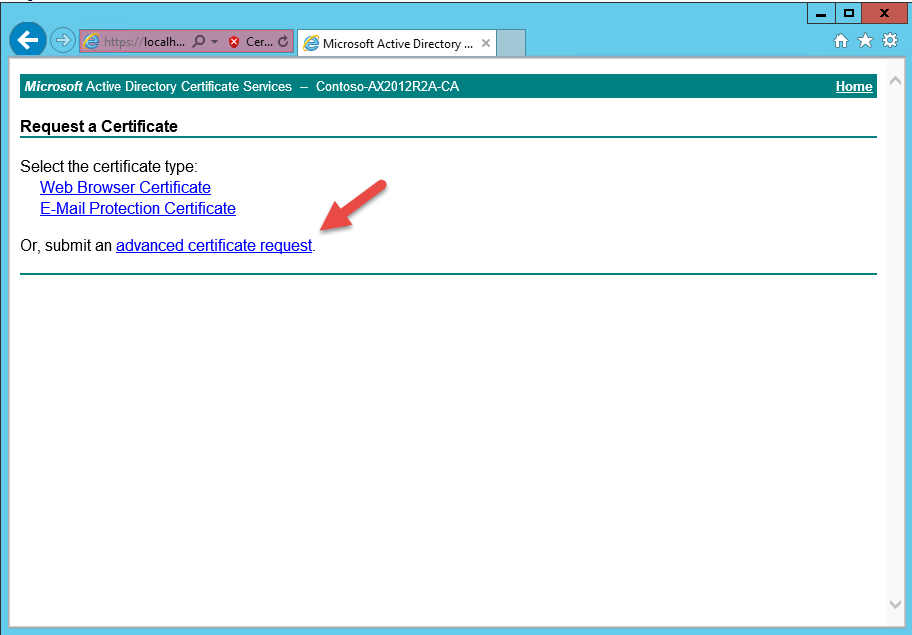Minimize the browser window

click(x=821, y=13)
